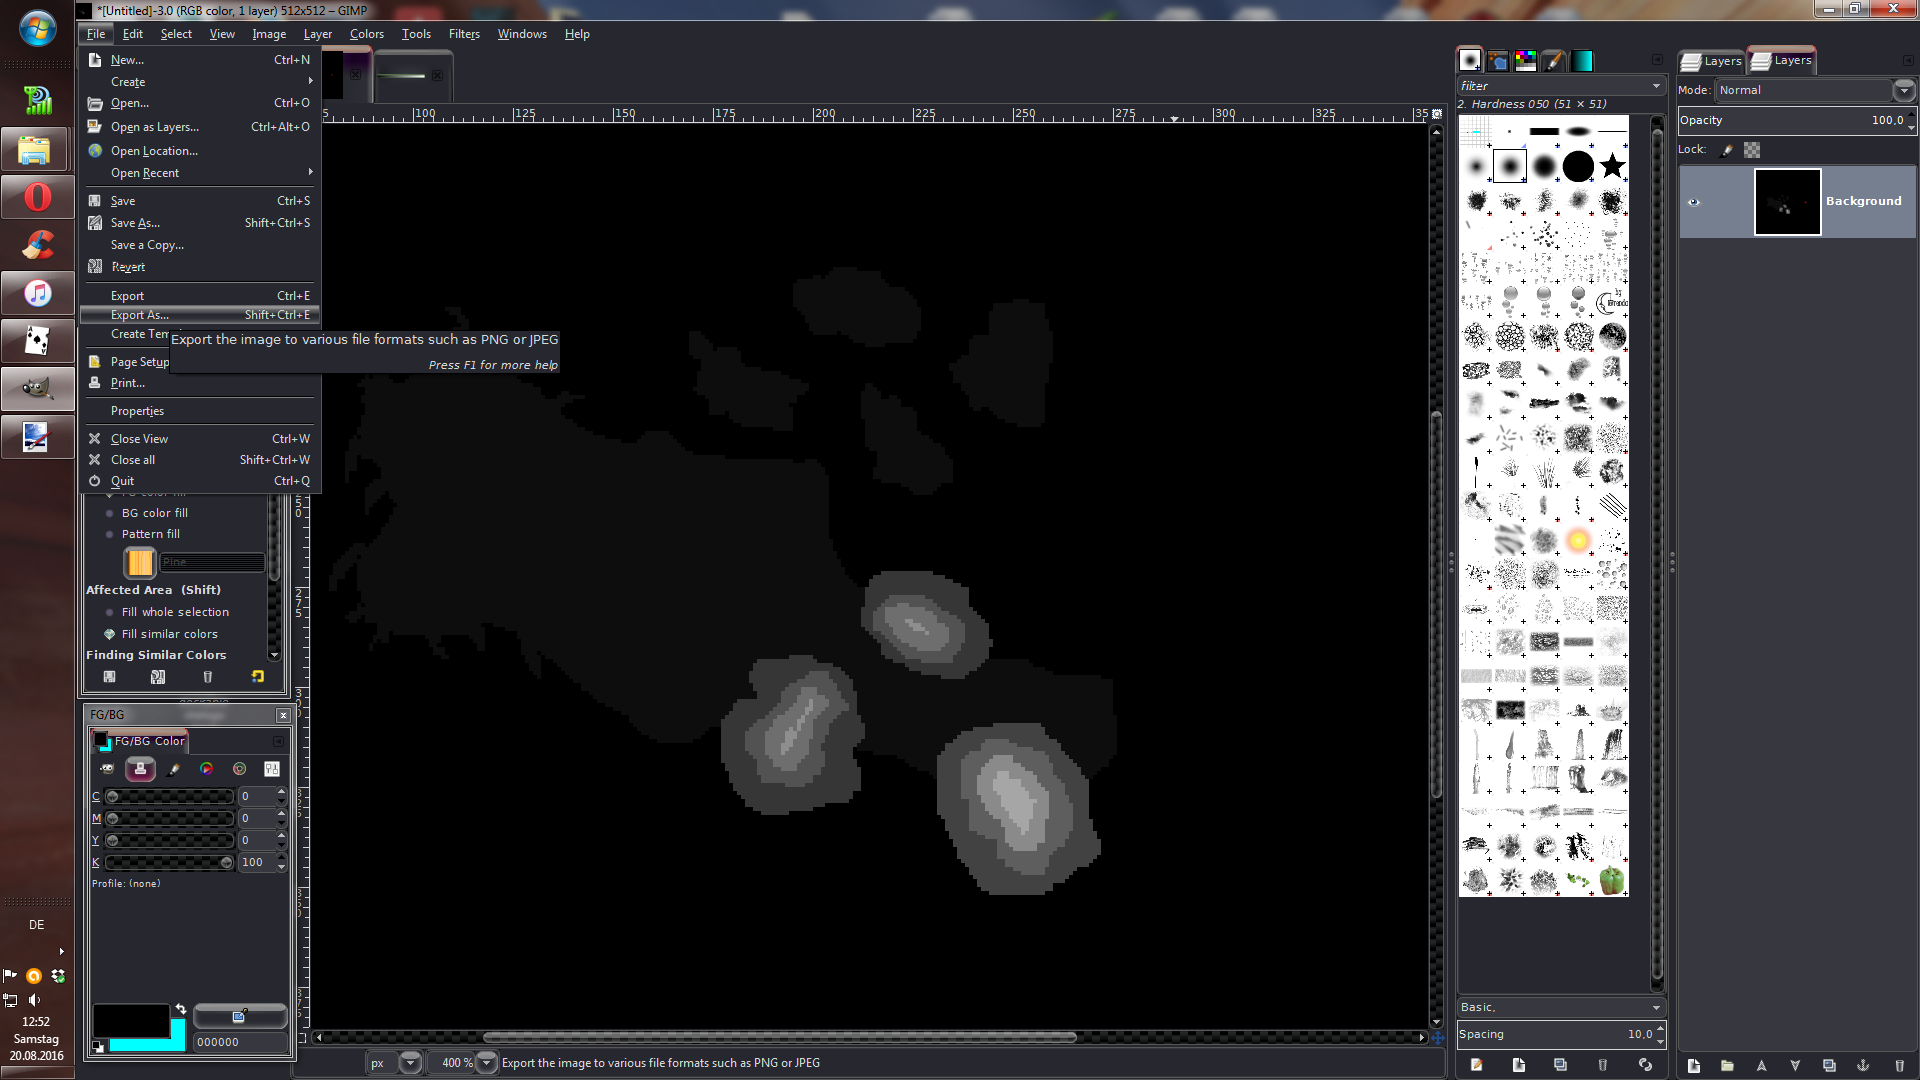Click Edit brush icon in Brushes panel
This screenshot has height=1080, width=1920.
click(1476, 1065)
